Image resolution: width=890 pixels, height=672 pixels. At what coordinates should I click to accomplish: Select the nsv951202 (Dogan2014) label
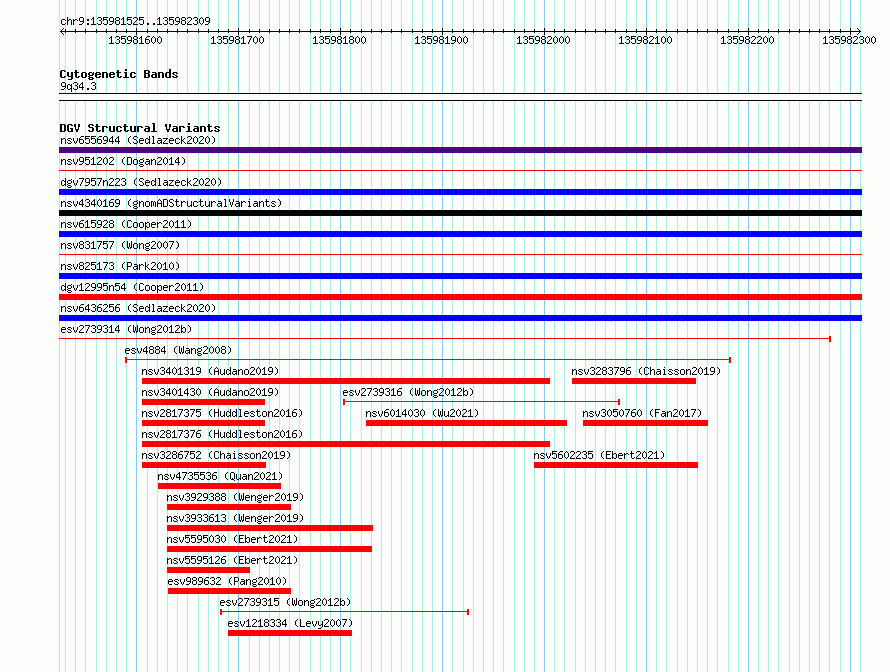pos(123,161)
